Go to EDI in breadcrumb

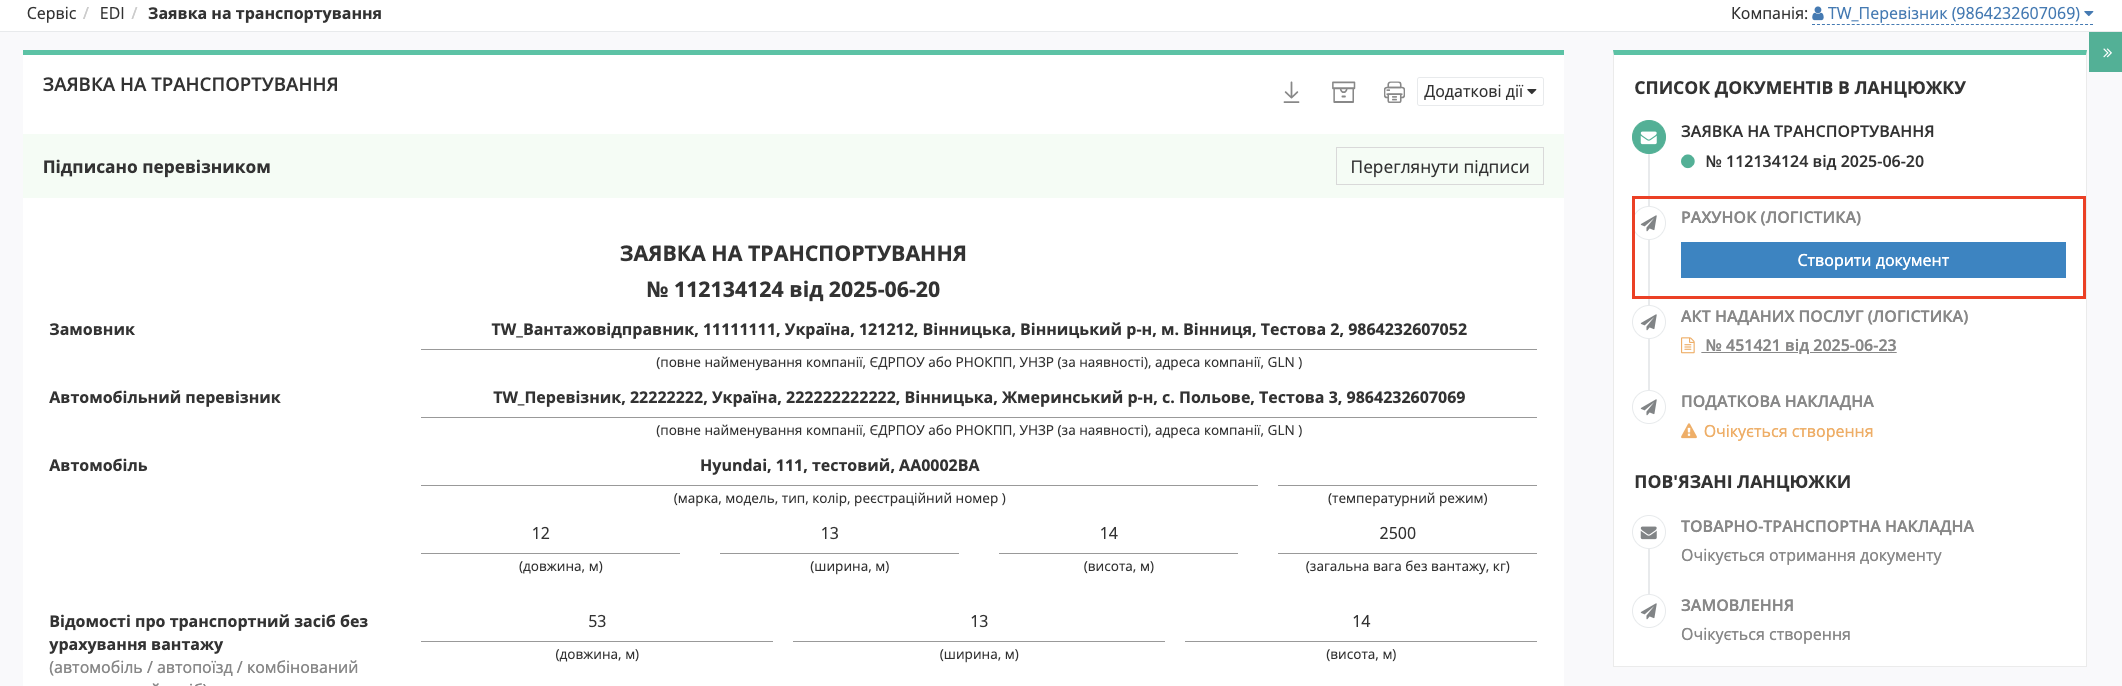(112, 13)
